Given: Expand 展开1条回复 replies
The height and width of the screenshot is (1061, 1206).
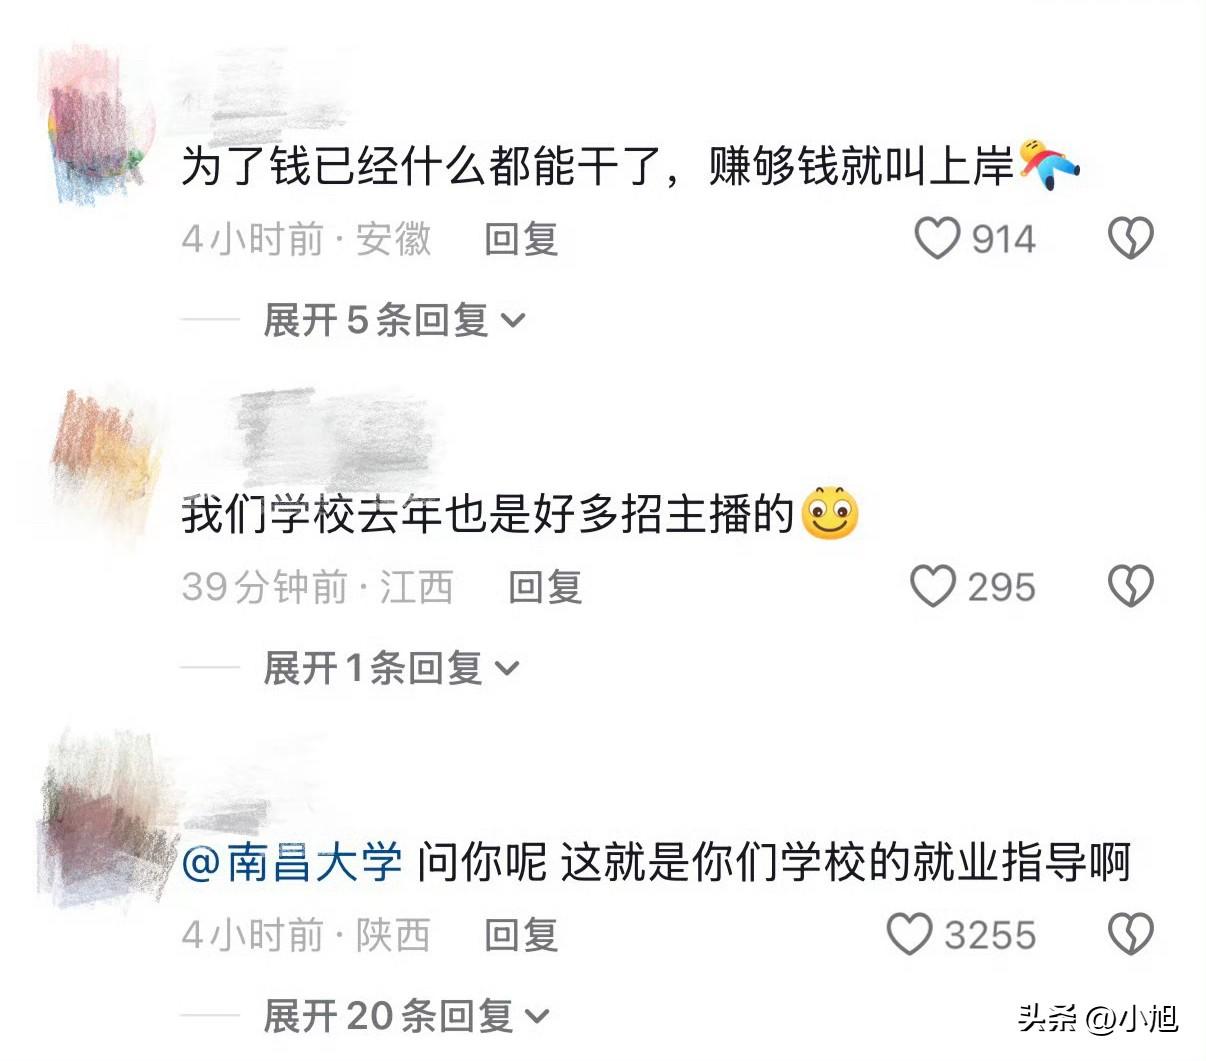Looking at the screenshot, I should pos(391,667).
